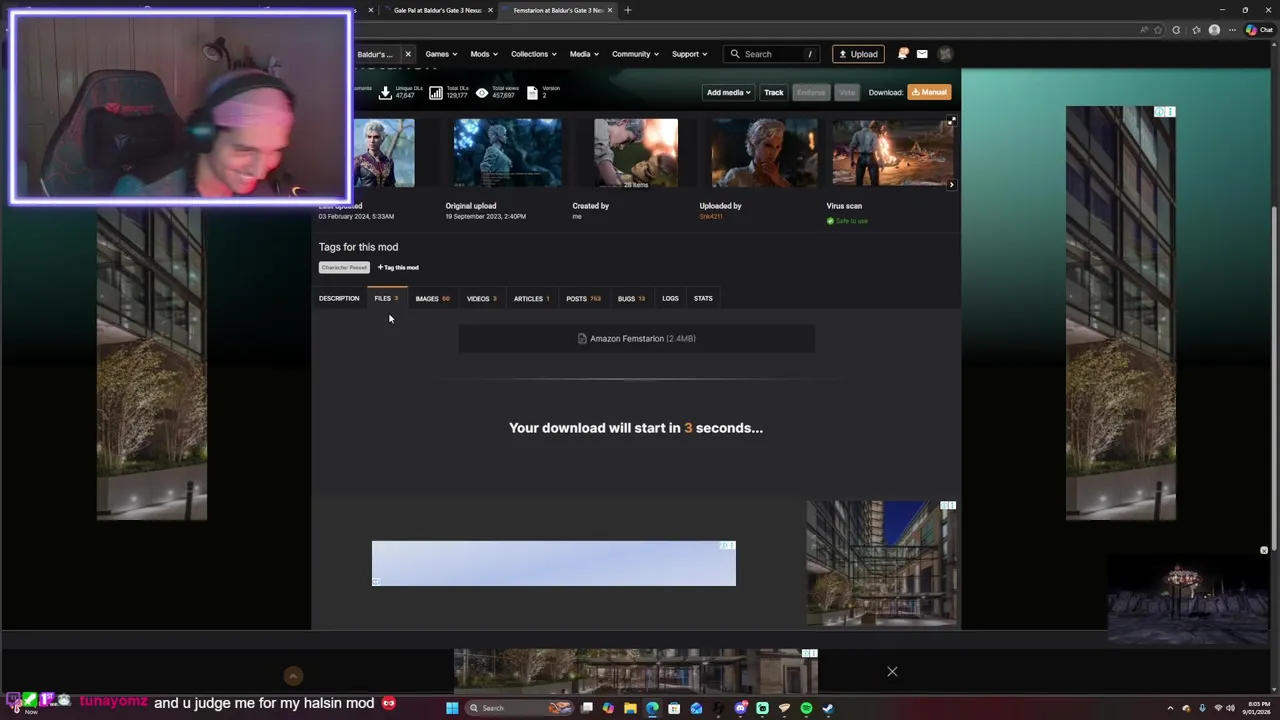
Task: Open the Games dropdown menu
Action: click(x=441, y=54)
